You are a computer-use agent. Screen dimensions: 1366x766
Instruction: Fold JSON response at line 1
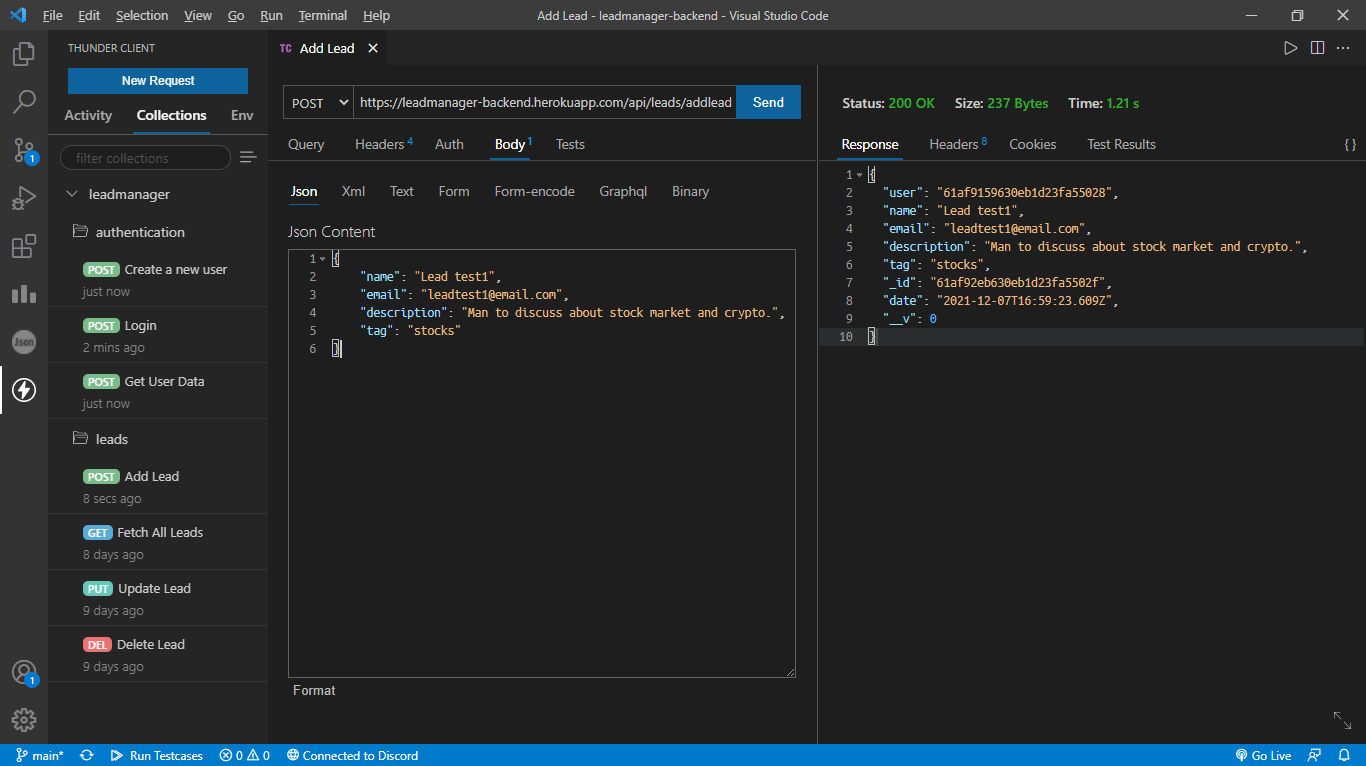point(859,175)
